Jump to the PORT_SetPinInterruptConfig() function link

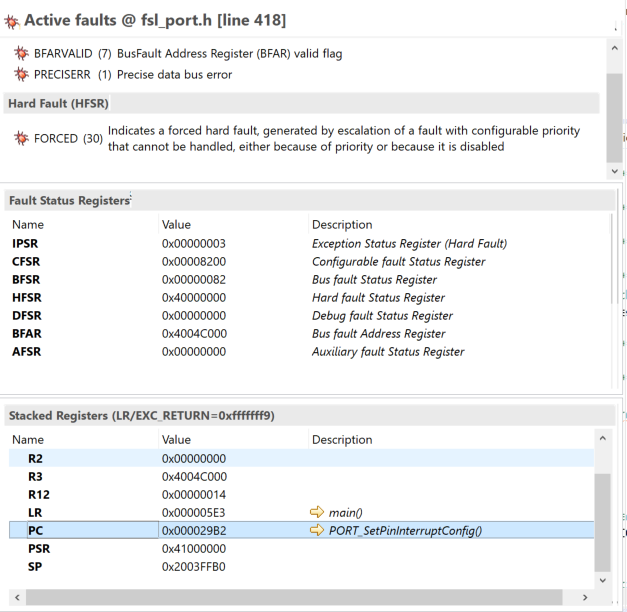[x=405, y=531]
